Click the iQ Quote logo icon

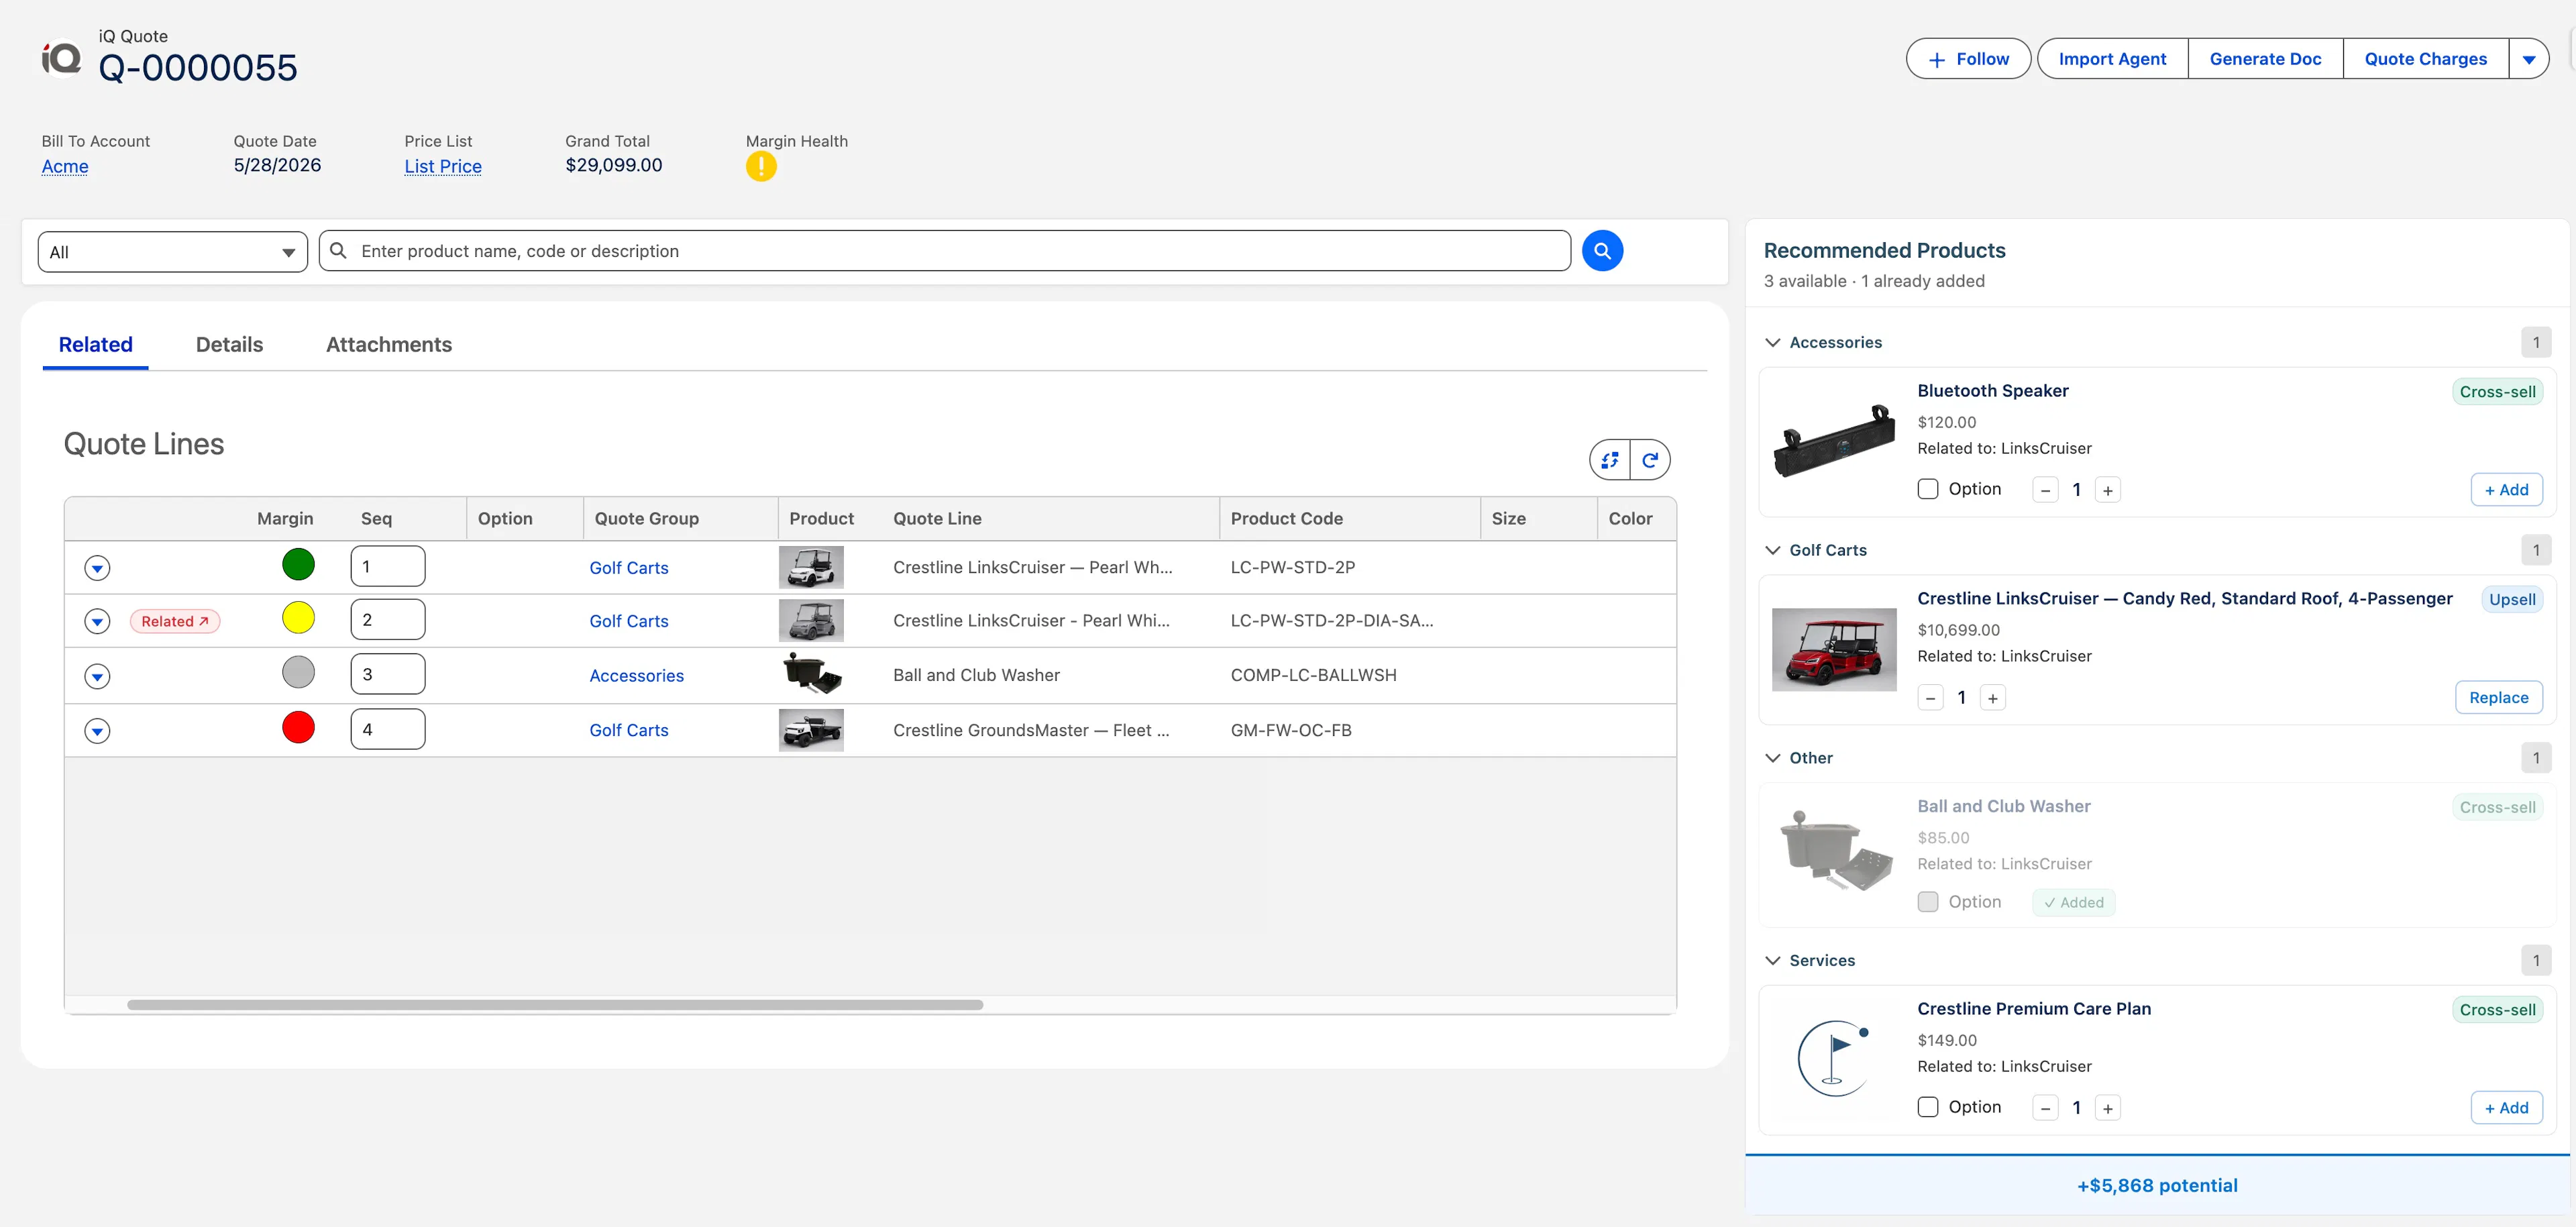pyautogui.click(x=61, y=59)
